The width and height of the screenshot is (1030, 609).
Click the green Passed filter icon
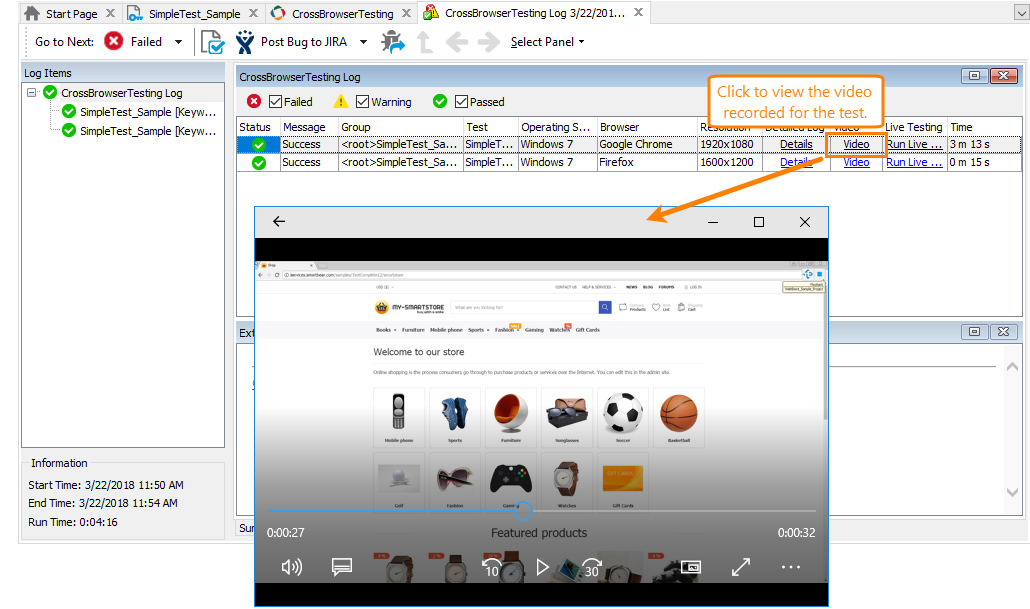click(x=439, y=101)
